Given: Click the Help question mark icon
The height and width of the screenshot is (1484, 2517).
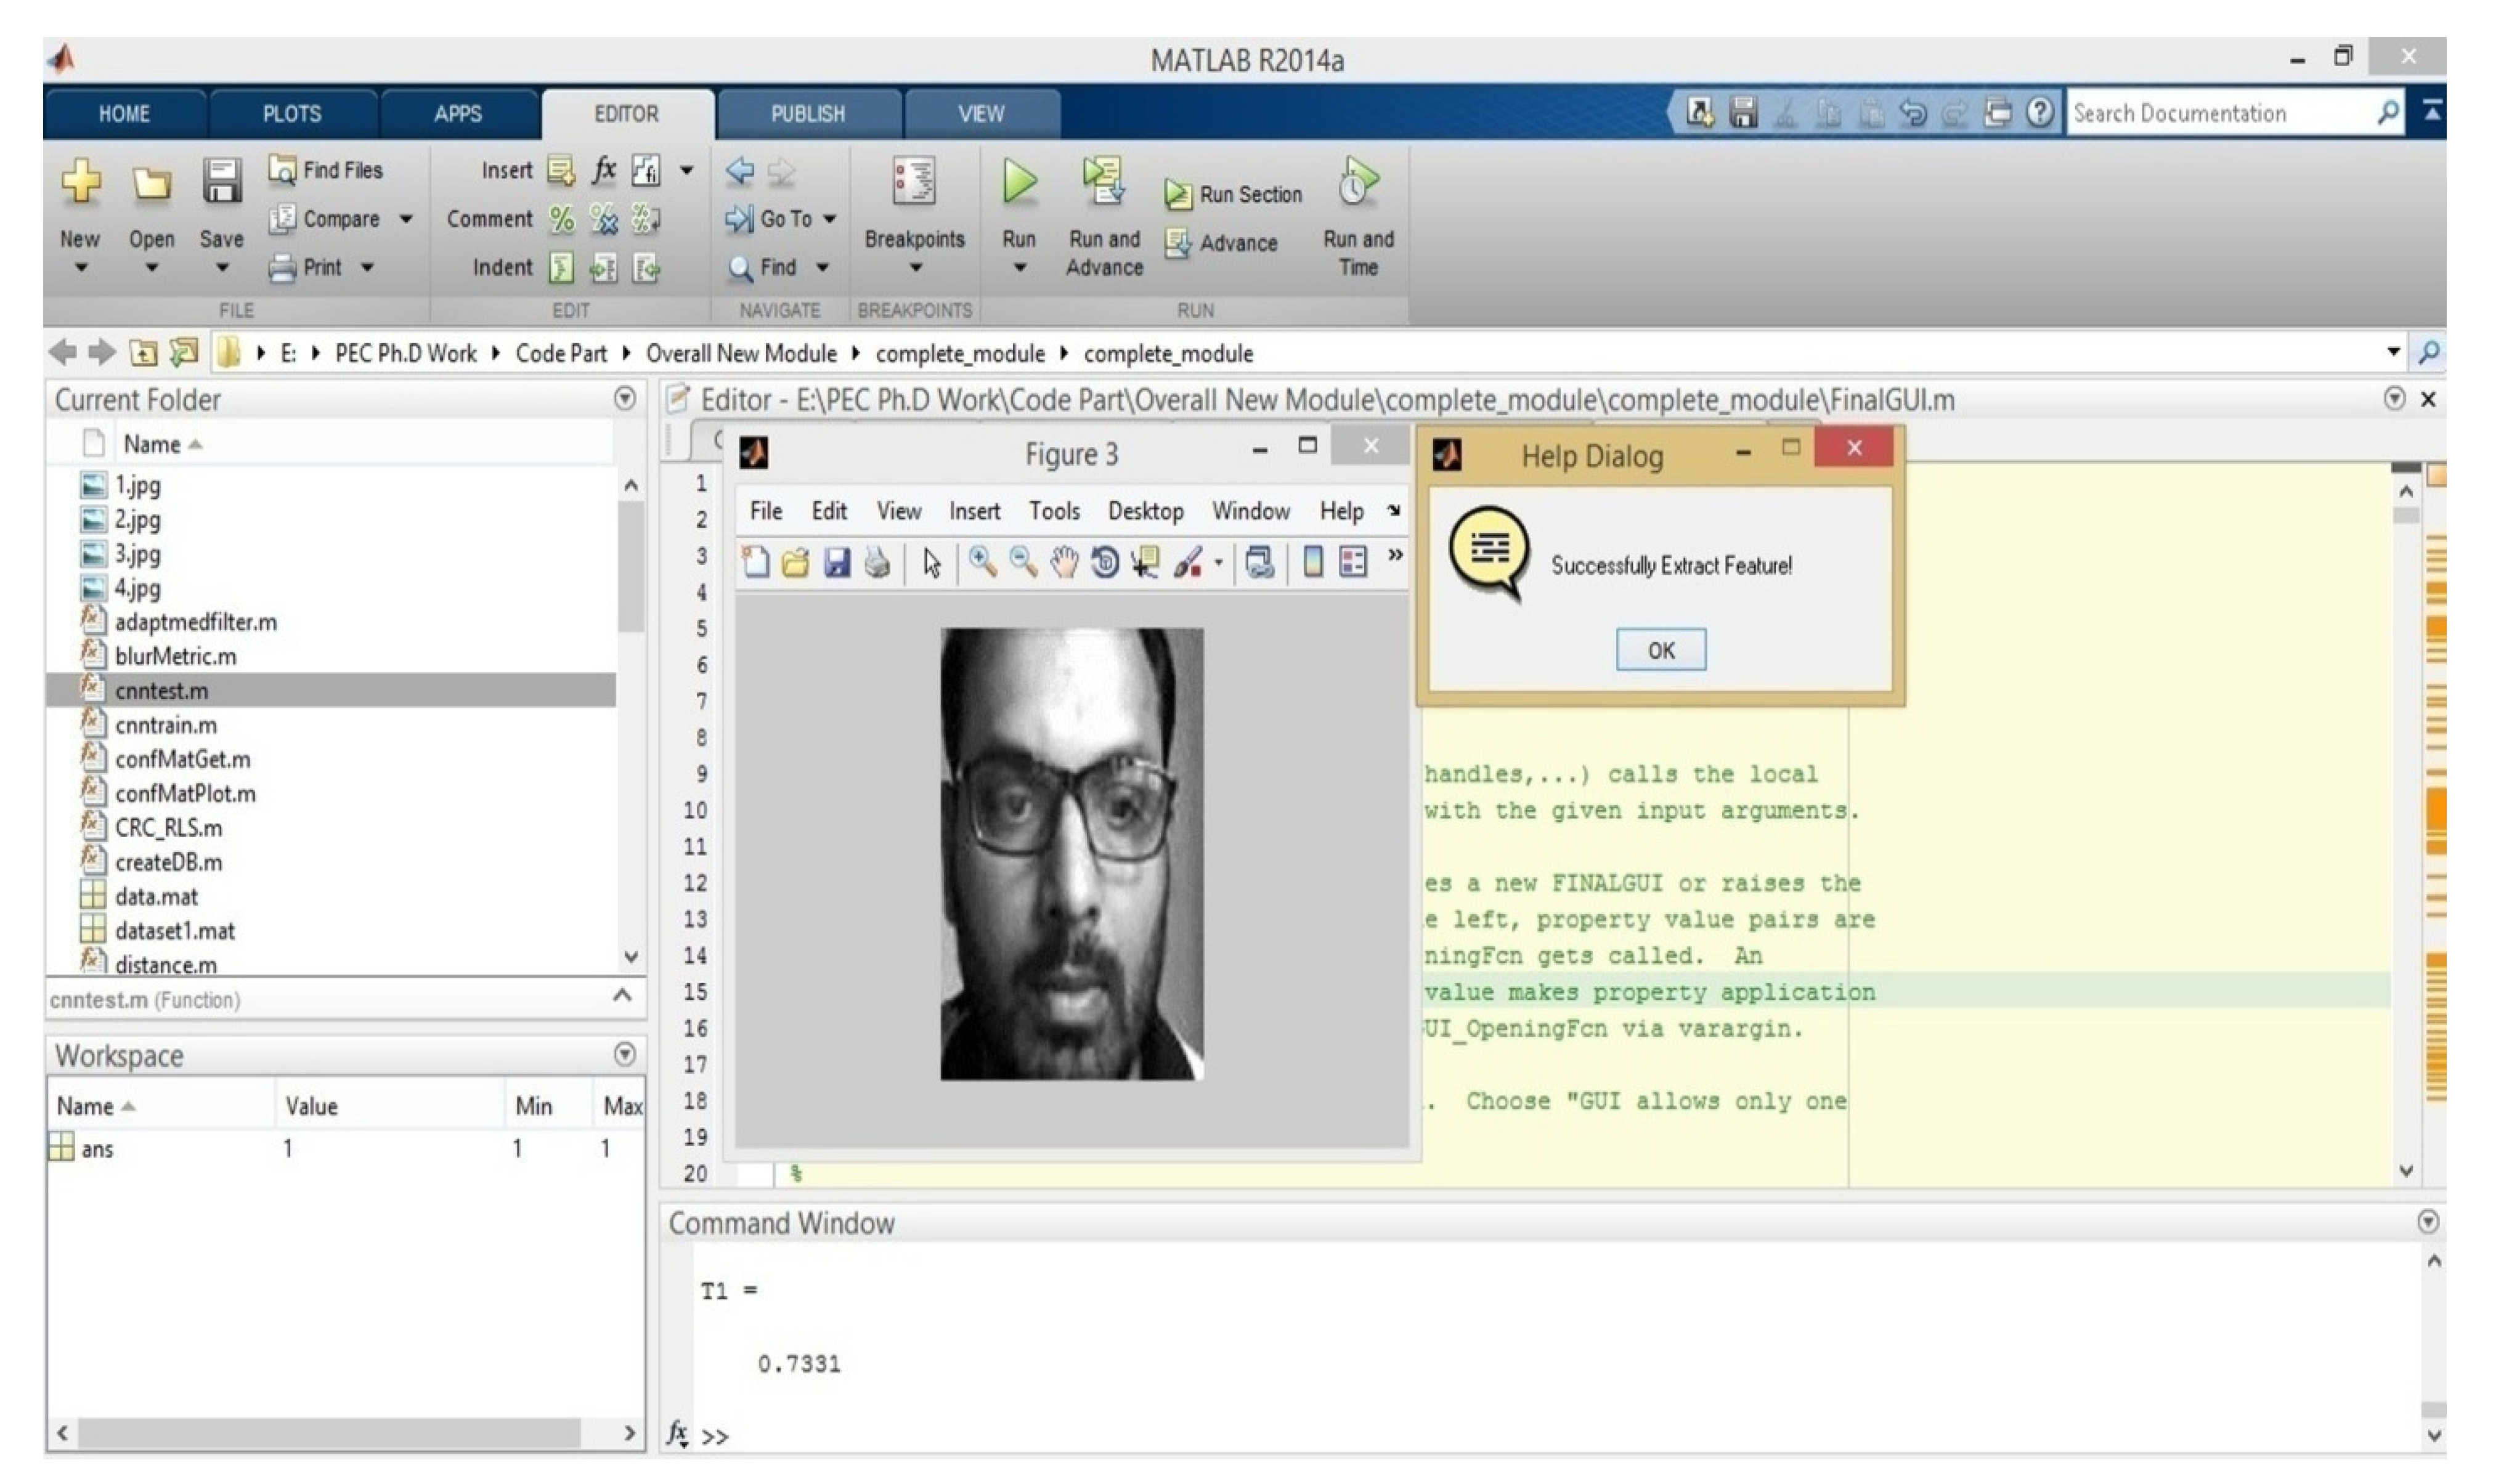Looking at the screenshot, I should click(x=2040, y=112).
